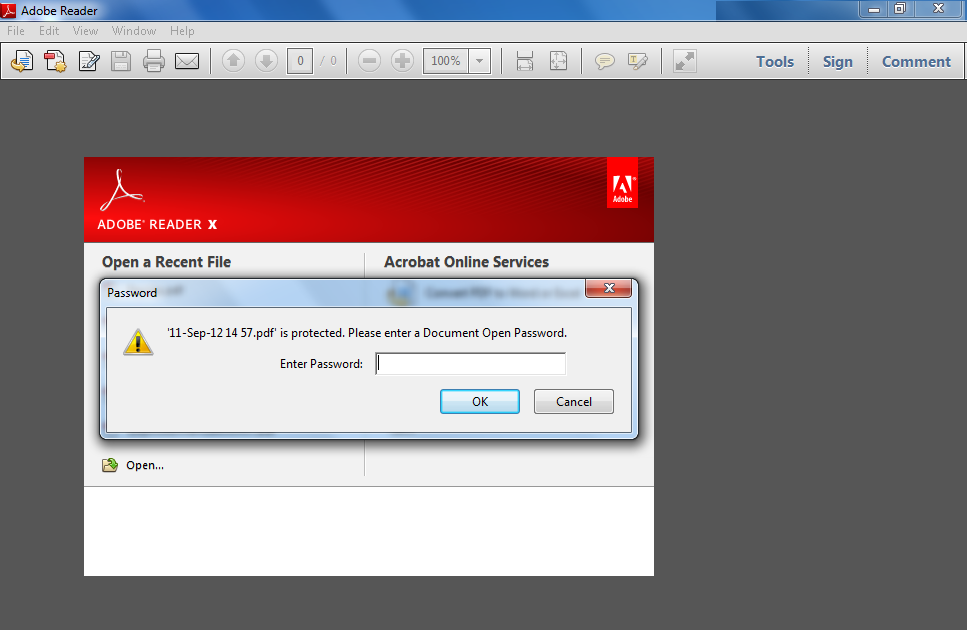Open the Help menu
This screenshot has width=967, height=630.
(x=182, y=31)
